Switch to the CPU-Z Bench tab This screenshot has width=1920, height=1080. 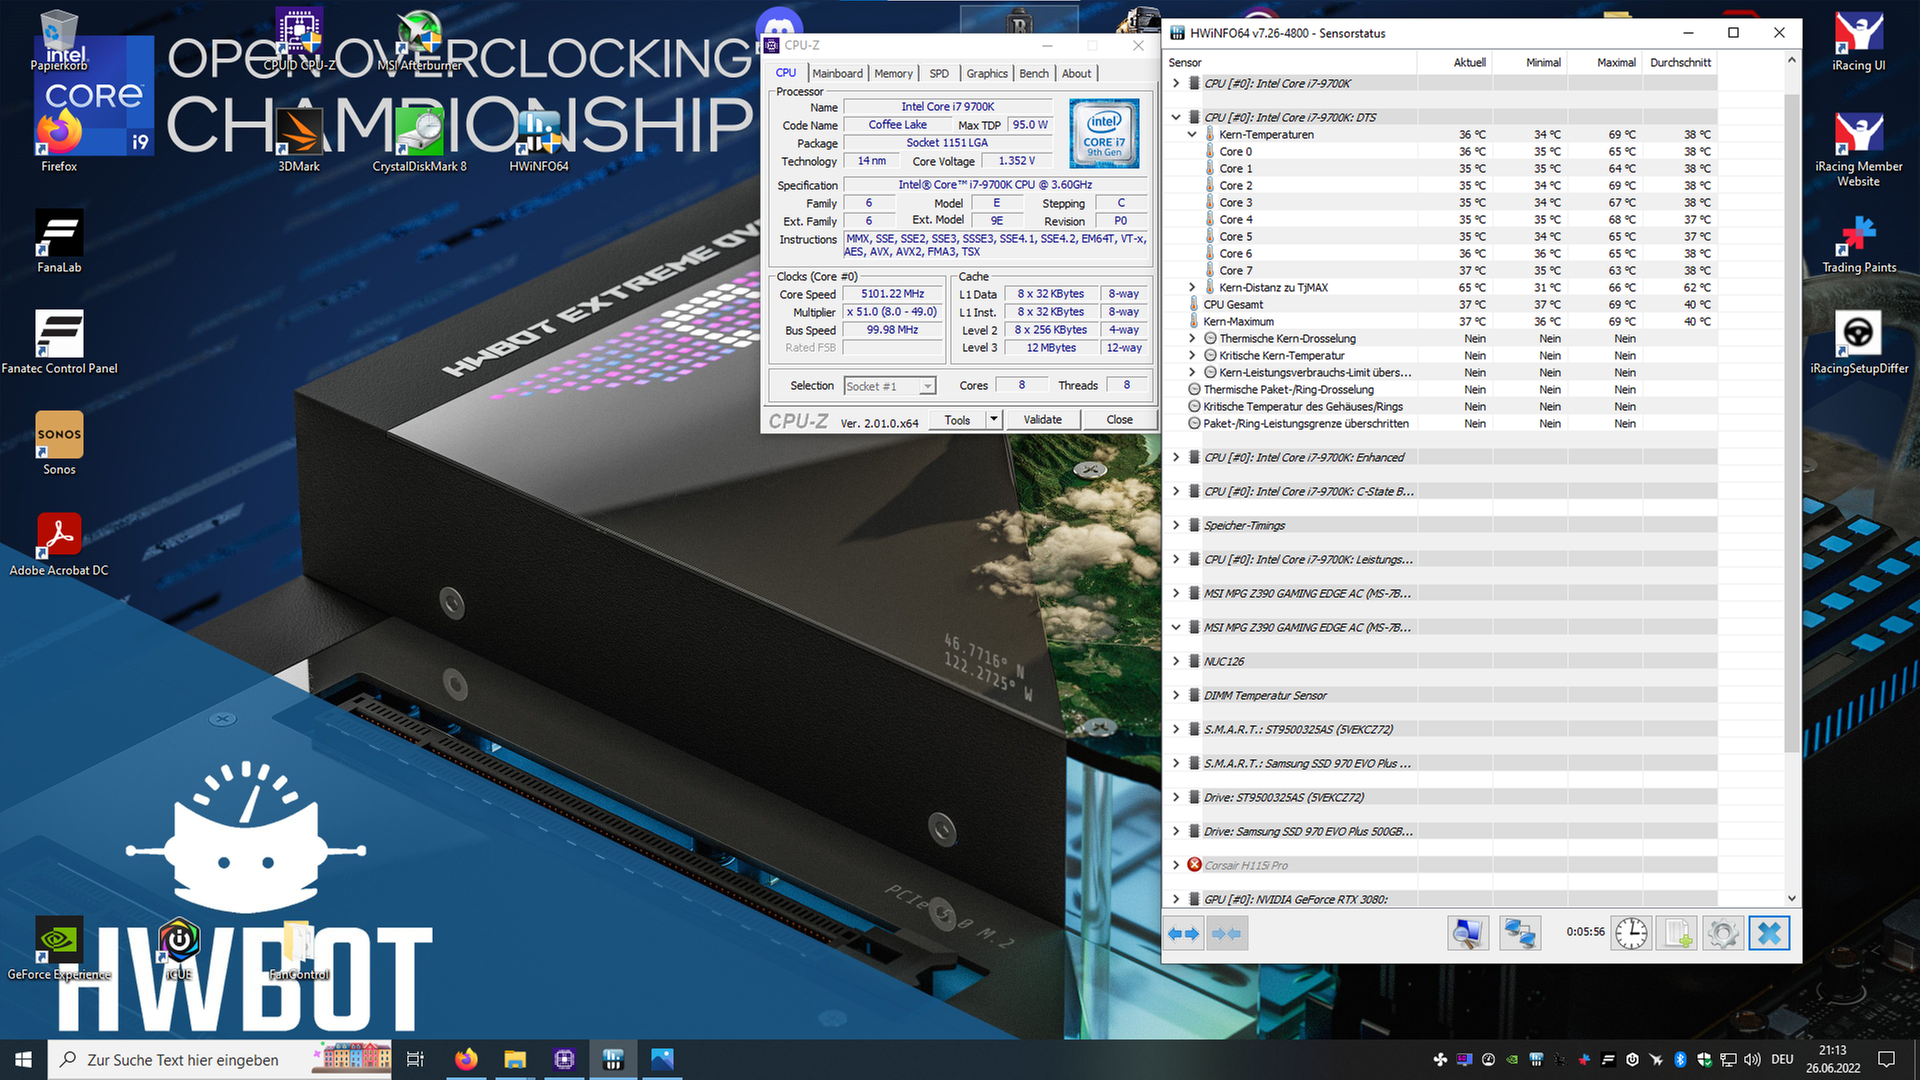pos(1034,73)
